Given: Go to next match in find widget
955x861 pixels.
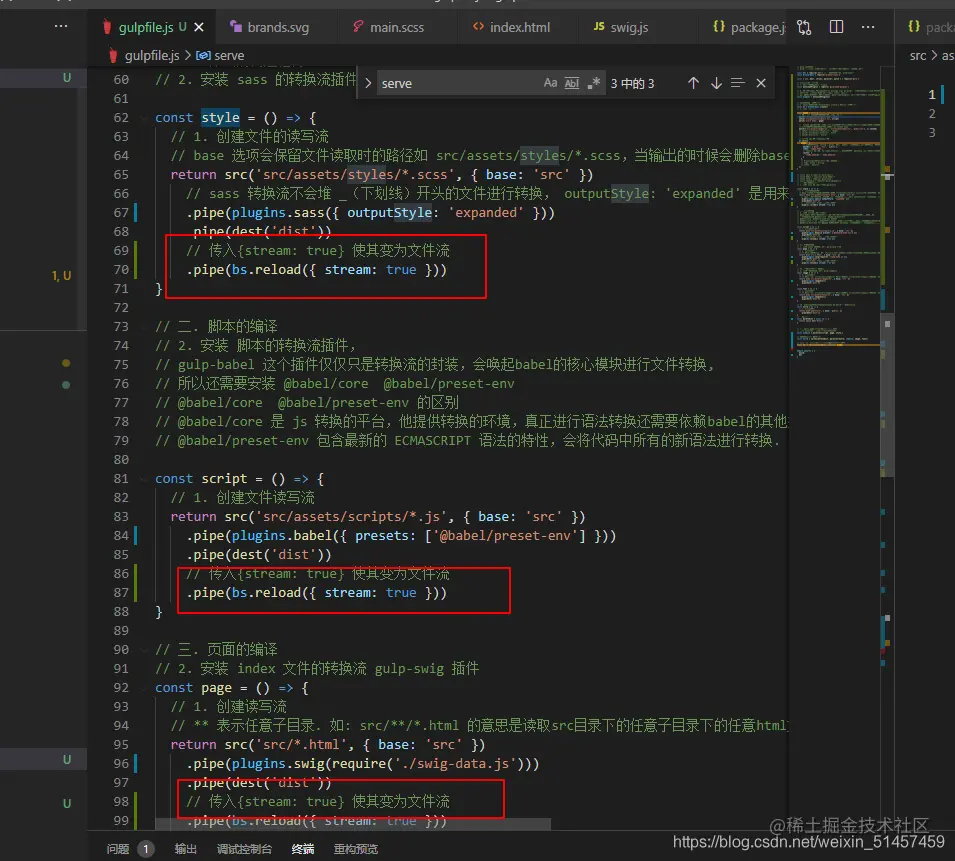Looking at the screenshot, I should click(x=716, y=83).
